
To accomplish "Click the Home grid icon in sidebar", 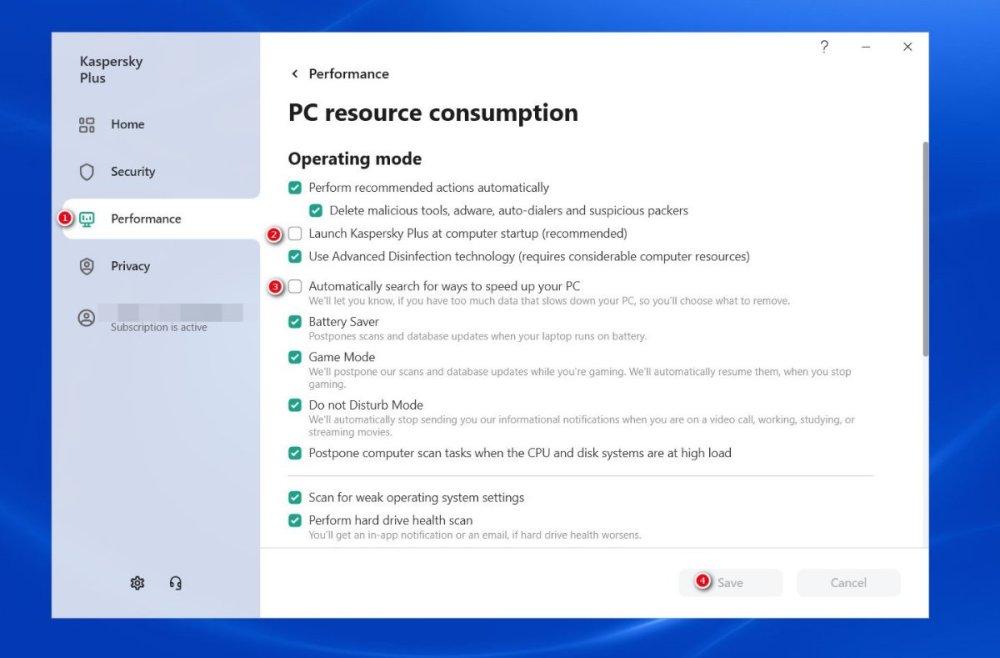I will click(87, 124).
